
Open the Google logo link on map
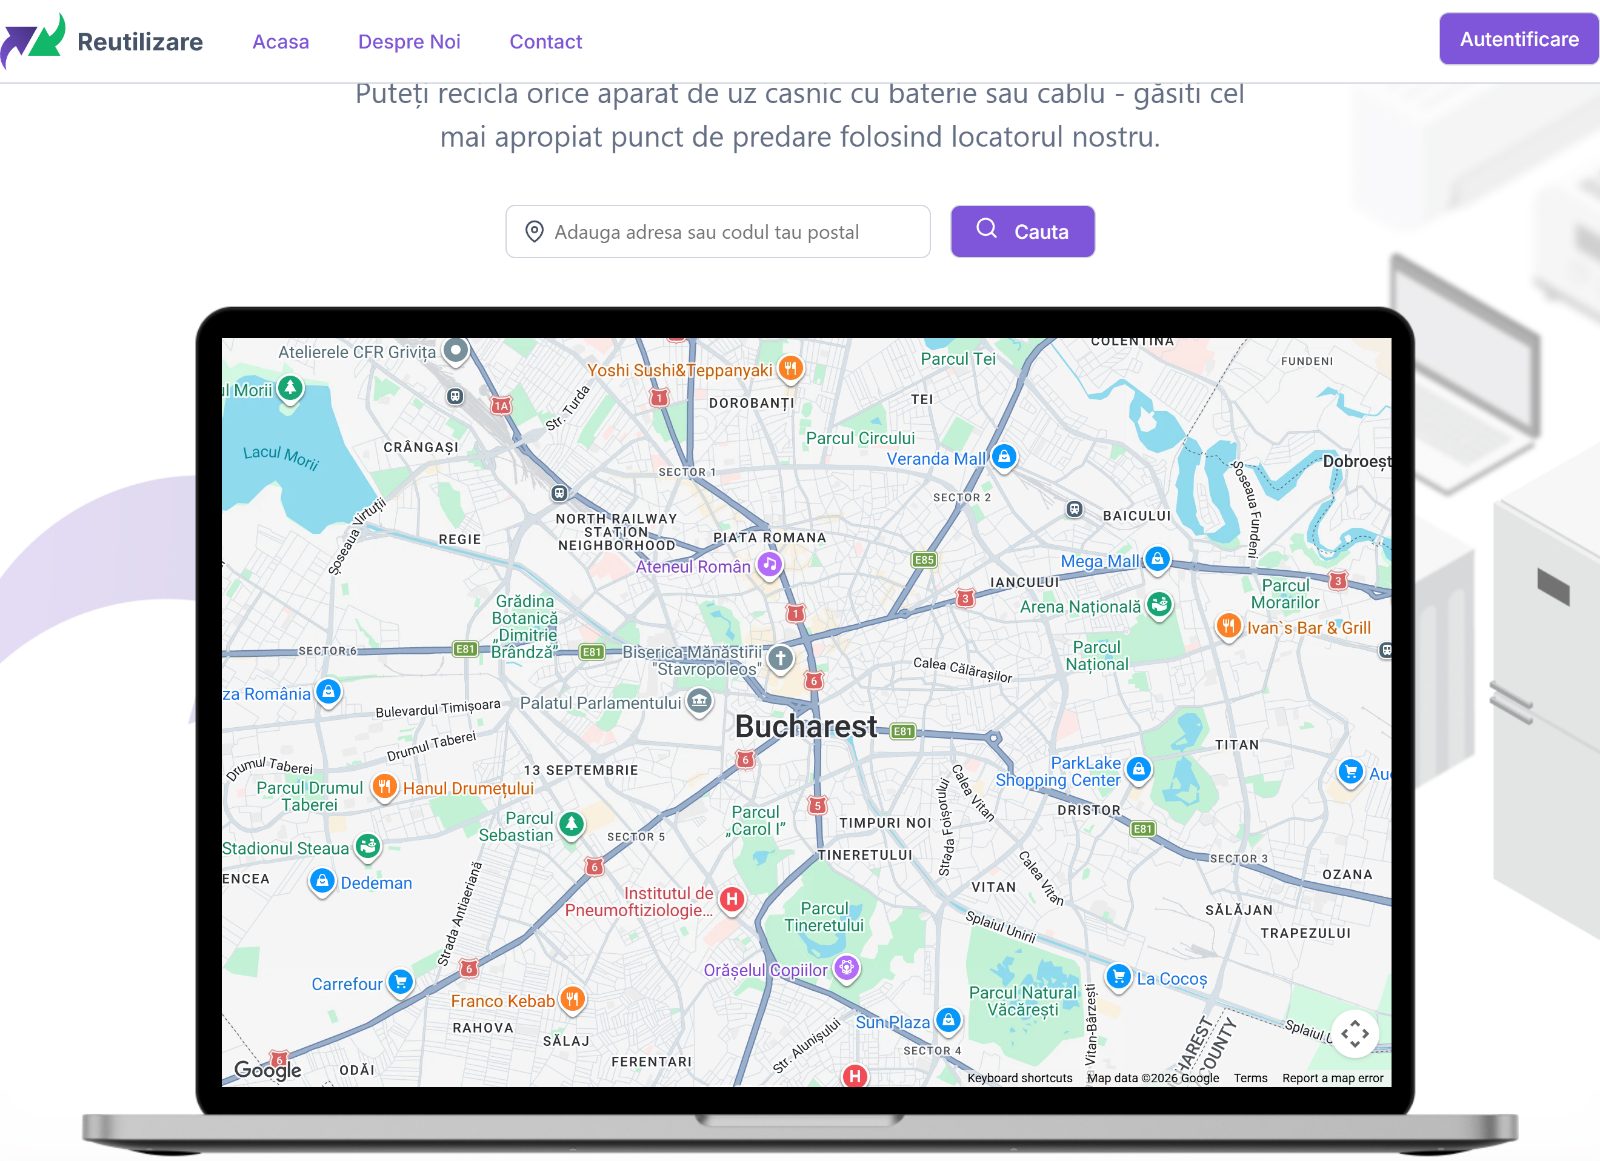(267, 1070)
